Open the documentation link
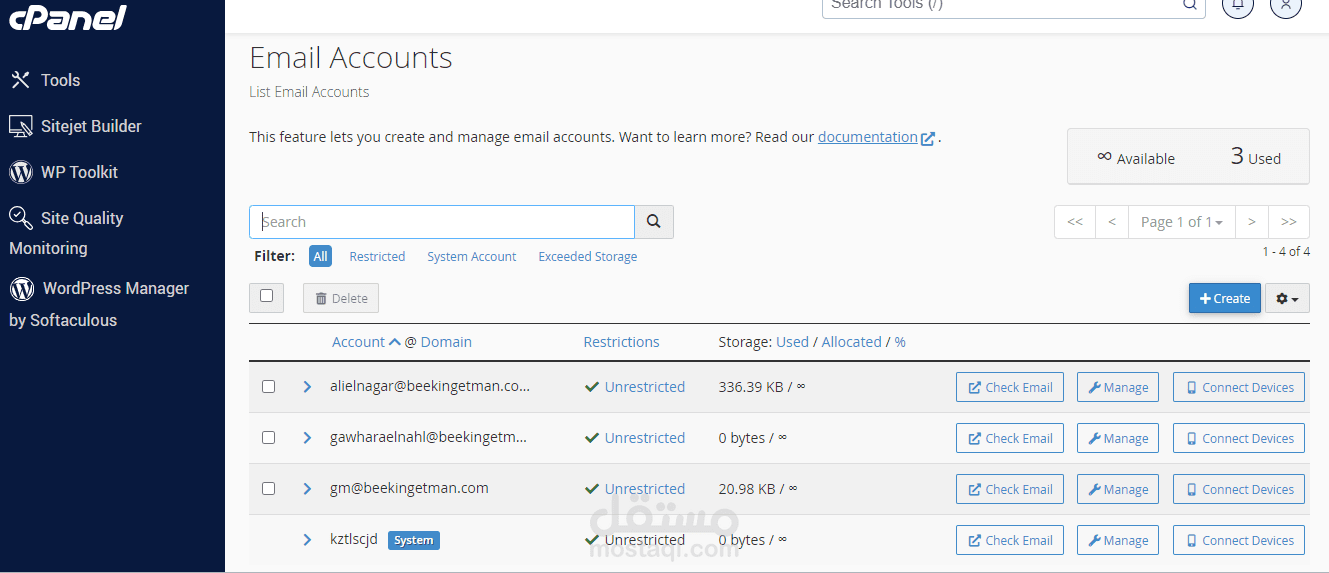 click(868, 137)
